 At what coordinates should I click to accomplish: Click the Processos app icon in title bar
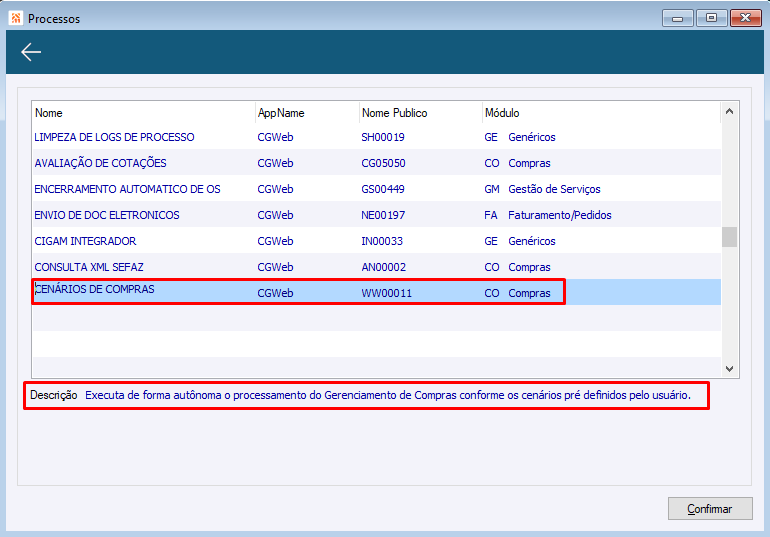16,18
